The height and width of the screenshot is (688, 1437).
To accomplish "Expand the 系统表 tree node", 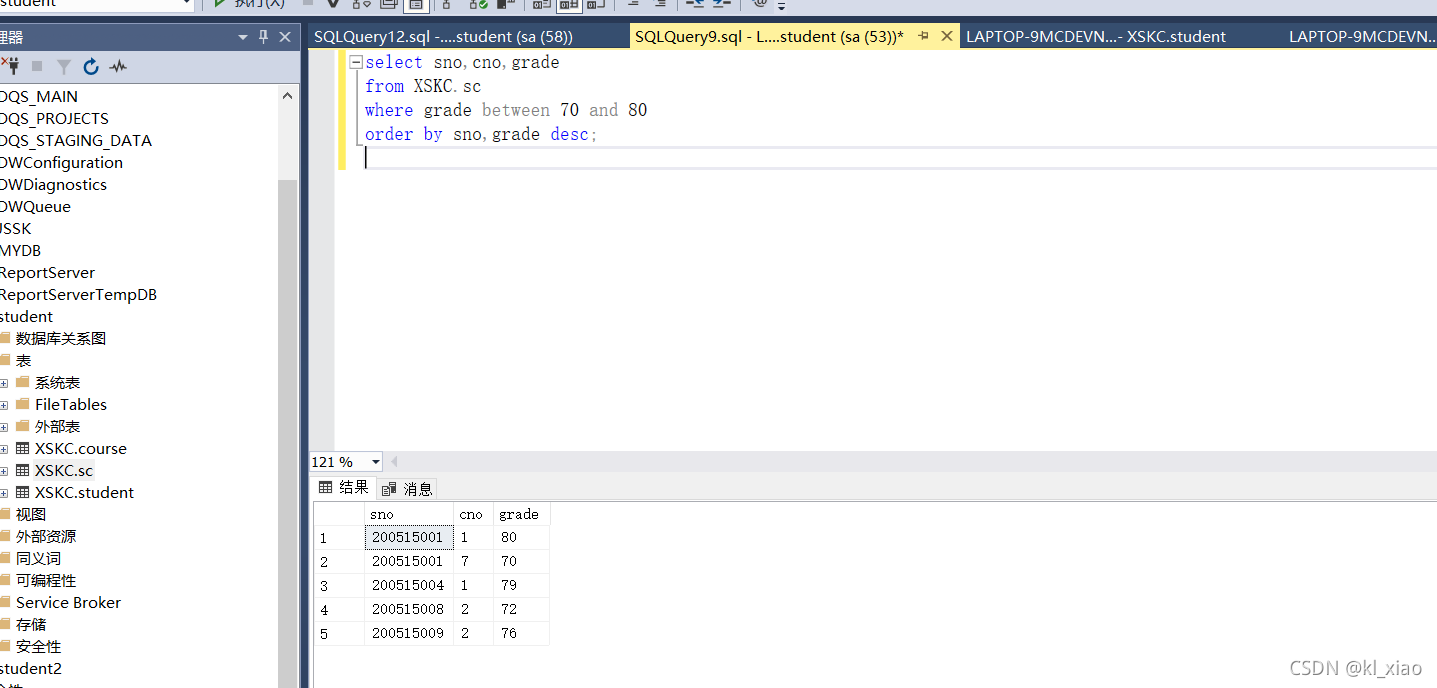I will (x=4, y=383).
